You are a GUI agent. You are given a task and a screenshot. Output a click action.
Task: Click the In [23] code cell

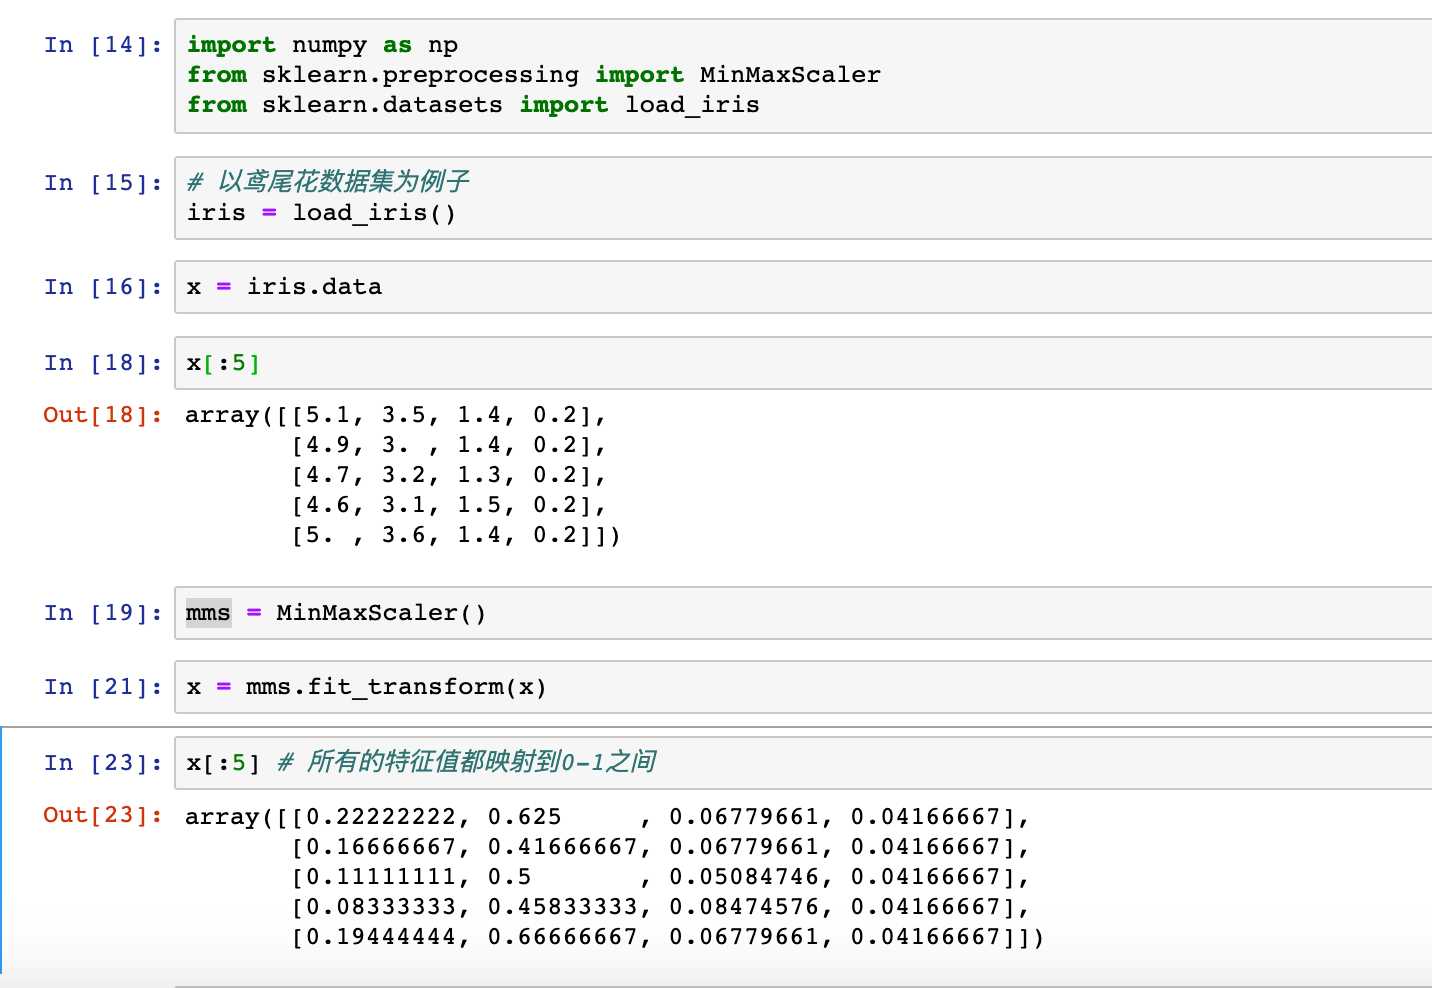click(803, 763)
